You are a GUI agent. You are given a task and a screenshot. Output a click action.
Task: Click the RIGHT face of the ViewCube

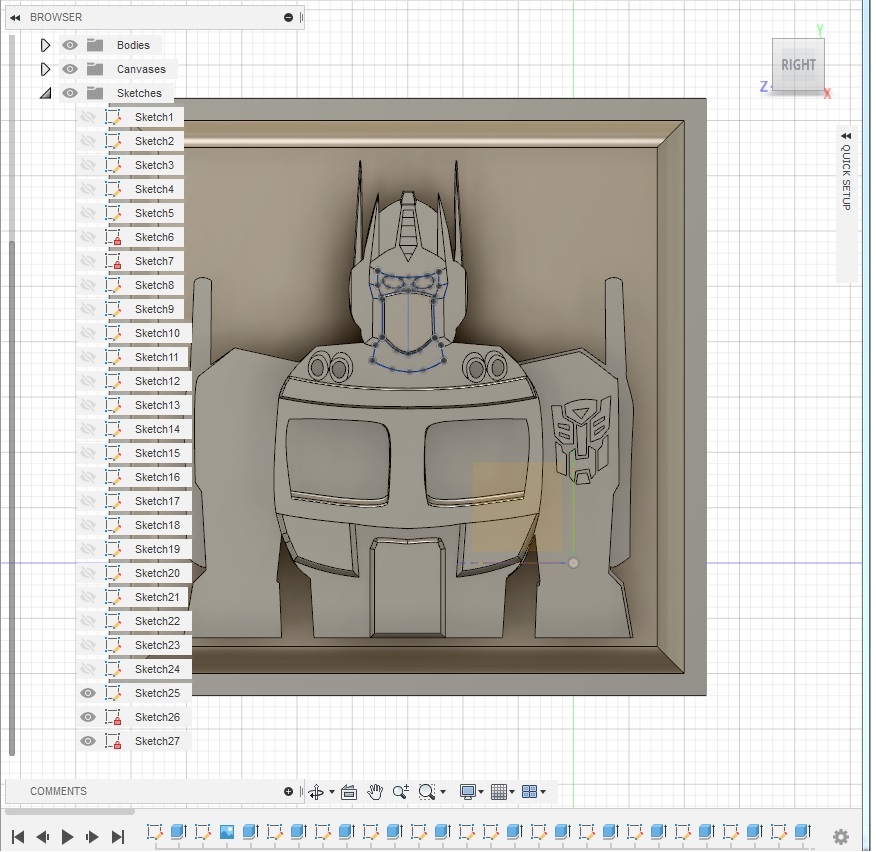798,65
